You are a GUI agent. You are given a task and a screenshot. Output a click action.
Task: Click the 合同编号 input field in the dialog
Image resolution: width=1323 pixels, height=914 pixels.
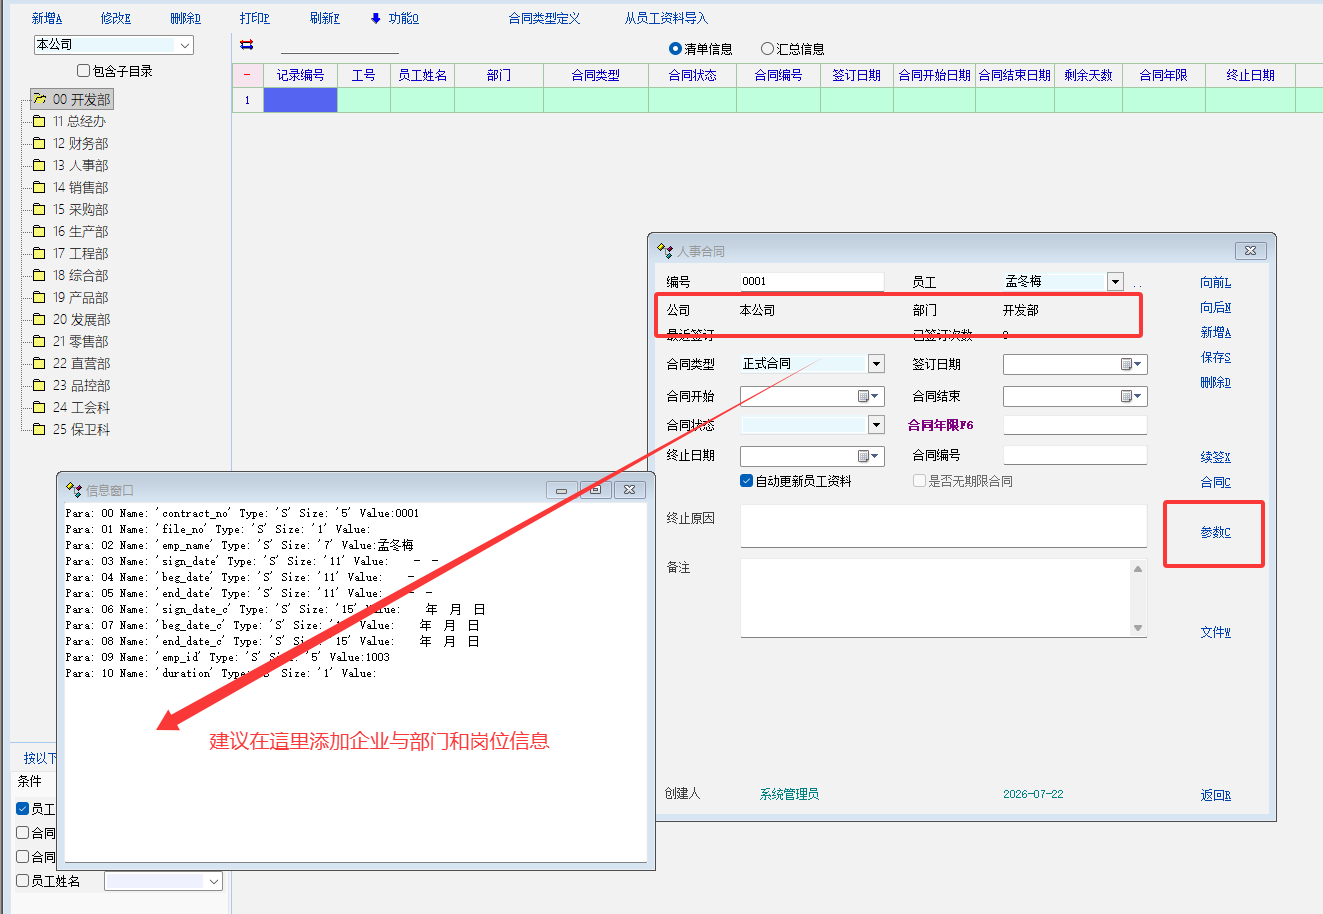[1075, 455]
